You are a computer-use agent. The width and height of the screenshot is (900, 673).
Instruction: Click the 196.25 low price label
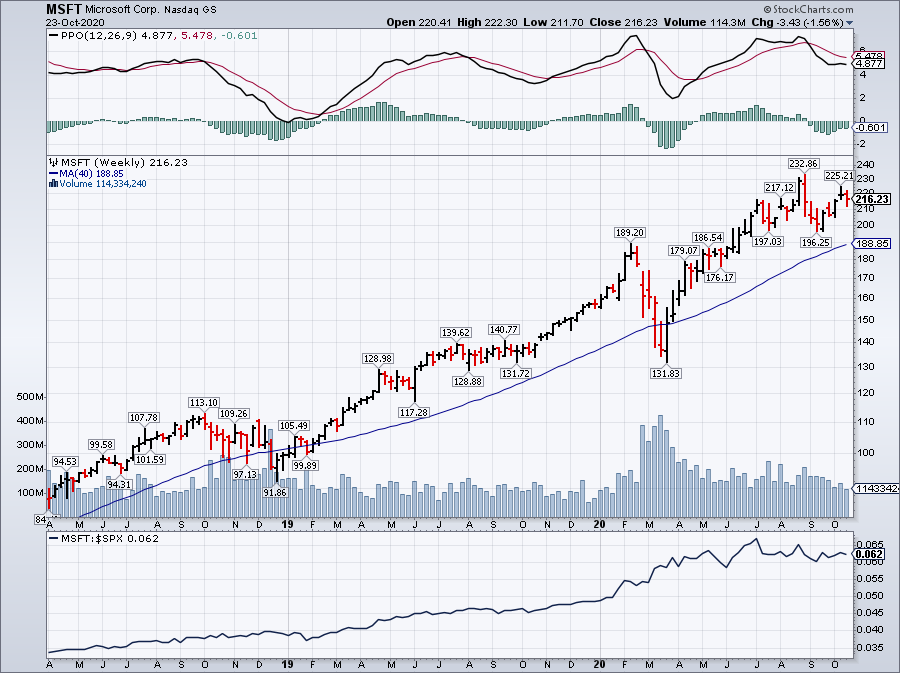pos(816,243)
